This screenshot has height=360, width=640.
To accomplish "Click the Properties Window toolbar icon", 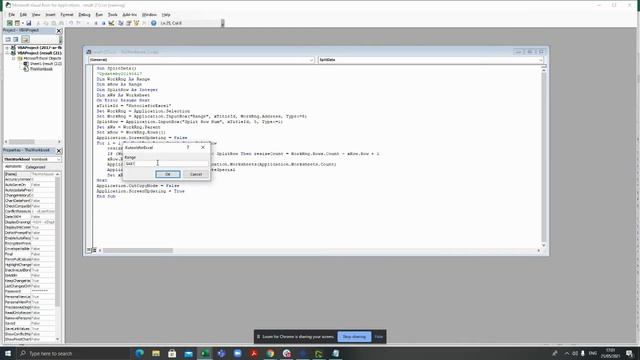I will point(129,23).
